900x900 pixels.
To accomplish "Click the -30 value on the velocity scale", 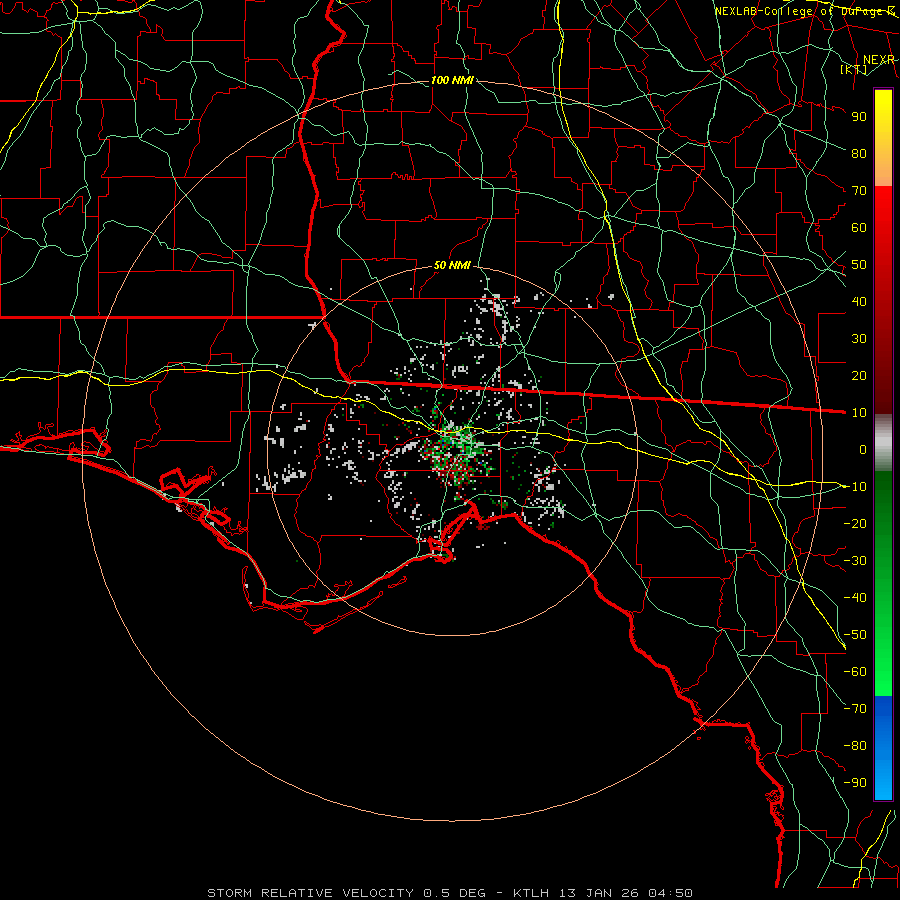I will 855,561.
